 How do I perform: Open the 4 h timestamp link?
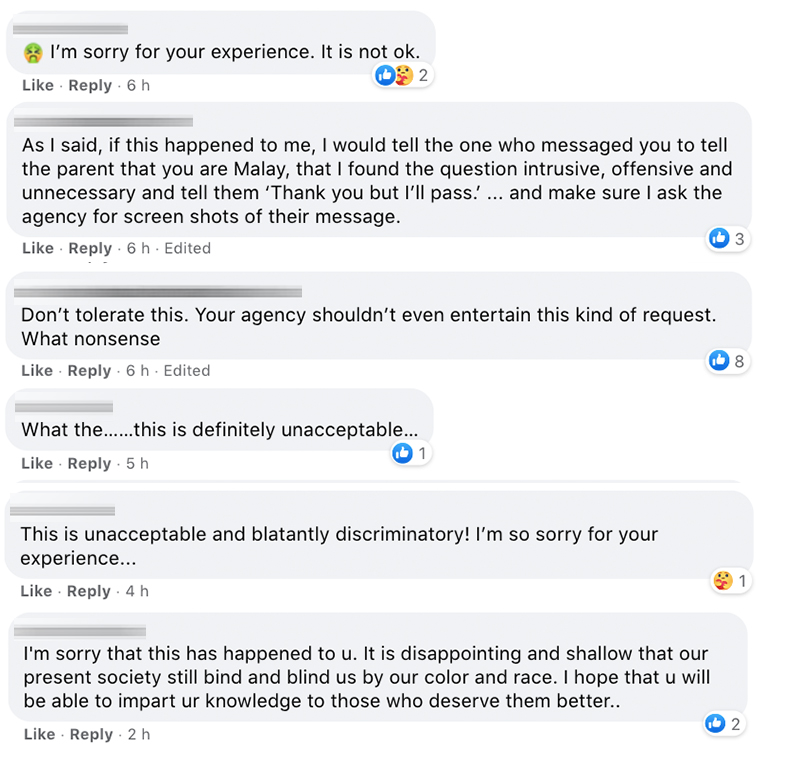(x=137, y=591)
